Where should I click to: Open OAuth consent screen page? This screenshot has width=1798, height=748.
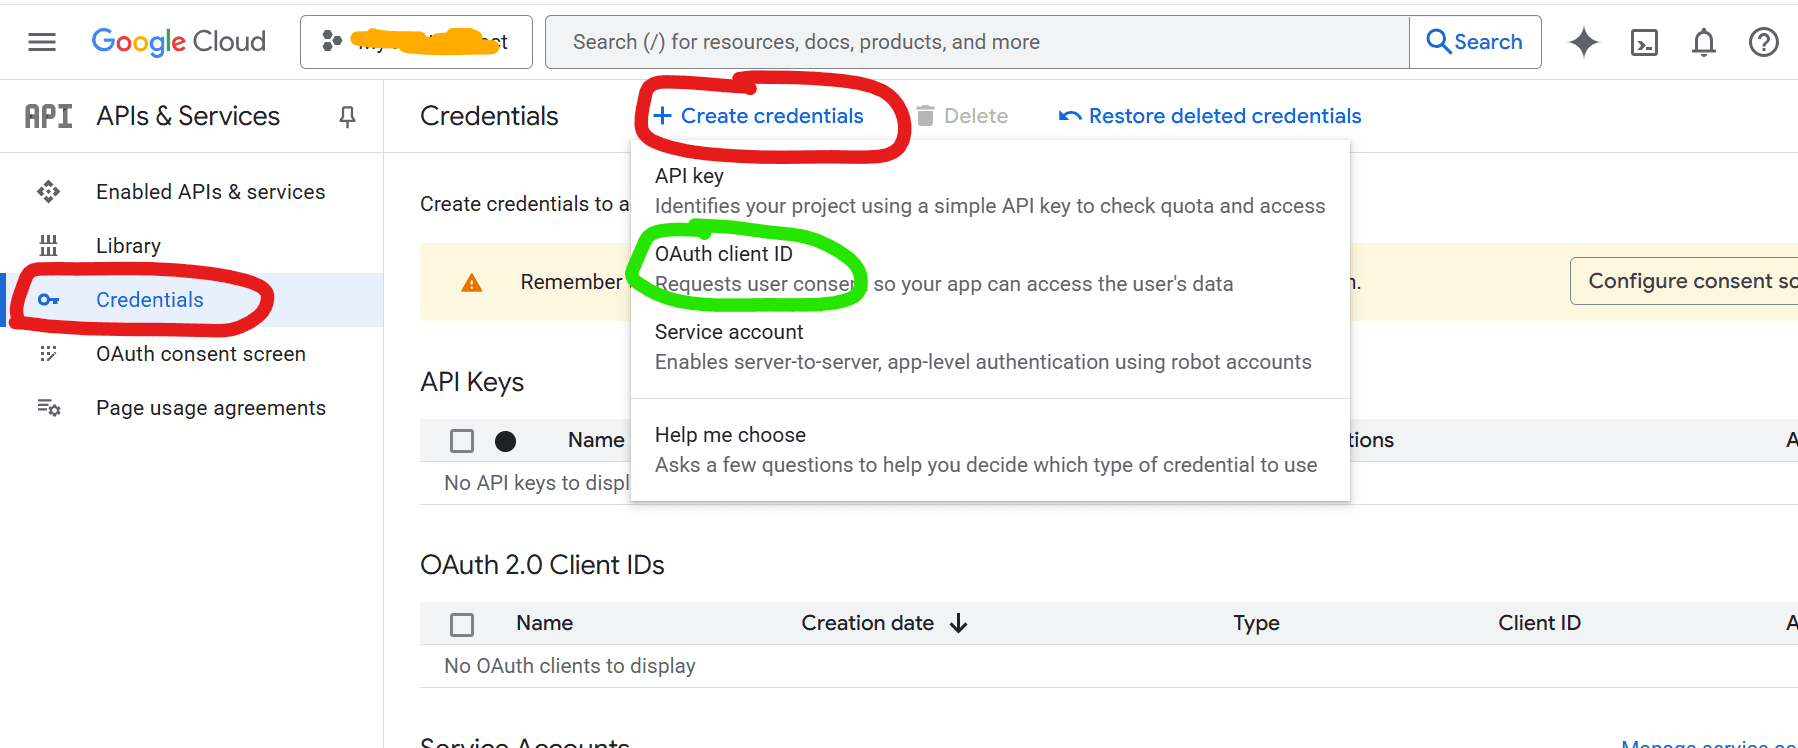(201, 354)
